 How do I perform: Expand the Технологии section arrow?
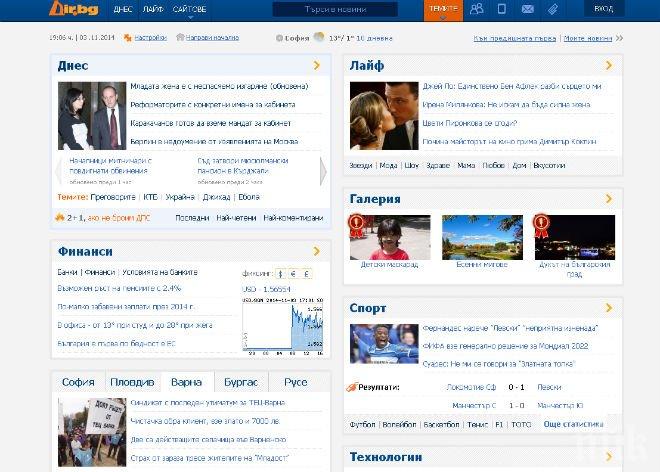609,456
